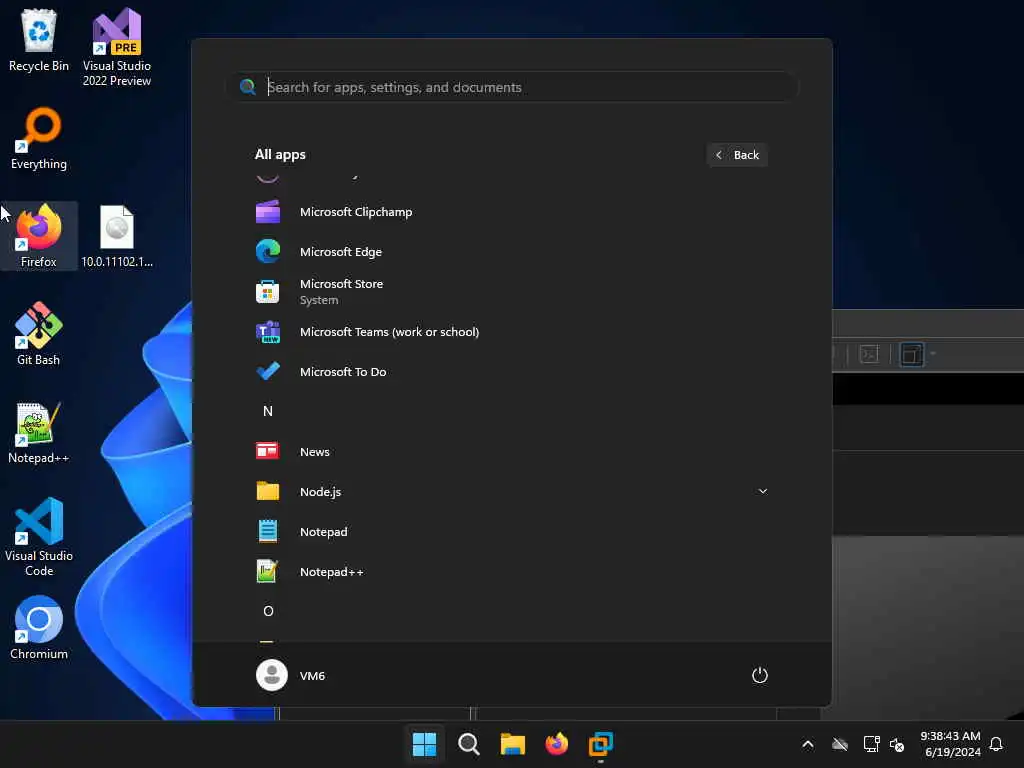
Task: Launch Microsoft To Do
Action: click(511, 372)
